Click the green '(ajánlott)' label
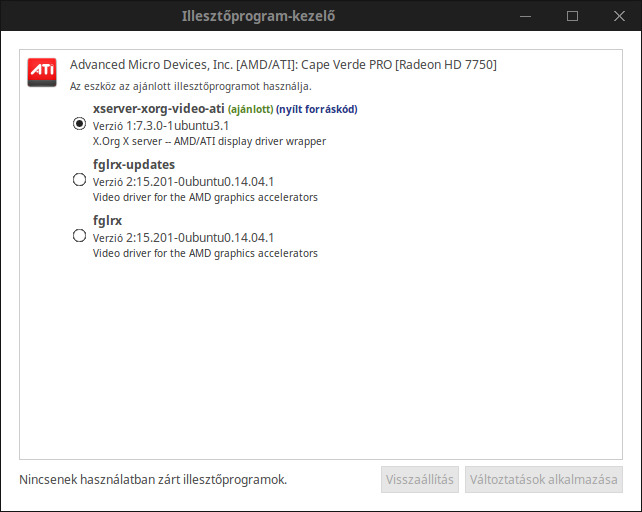Viewport: 642px width, 512px height. click(x=251, y=109)
